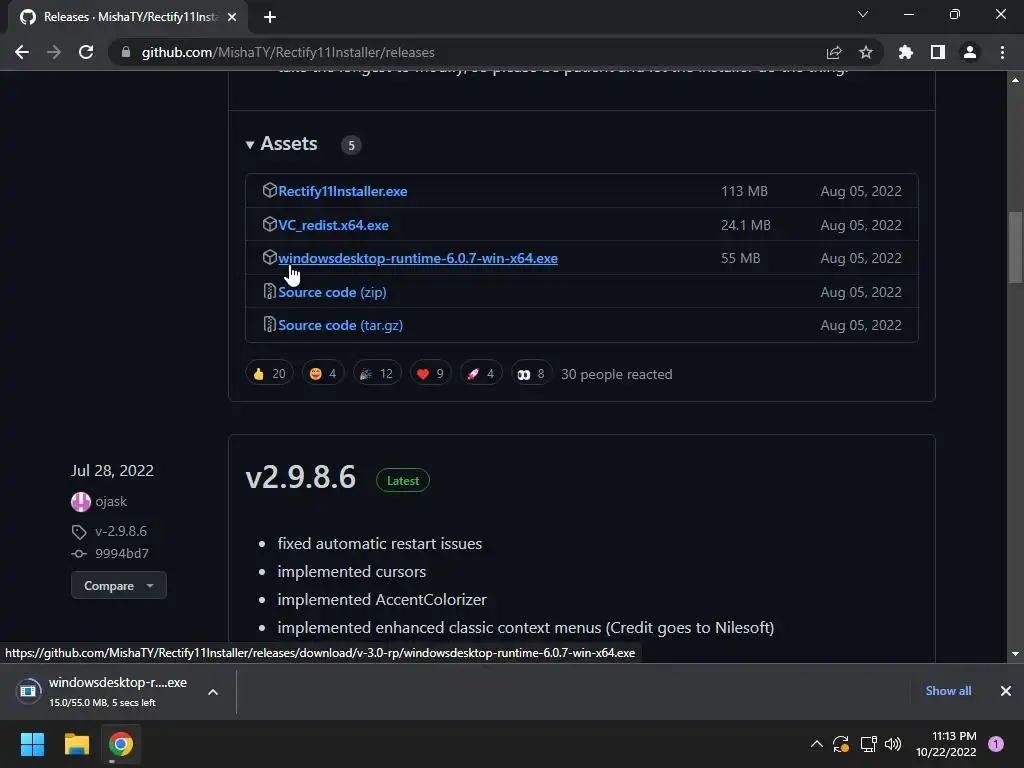Viewport: 1024px width, 768px height.
Task: Open Chrome's three-dot menu
Action: point(1002,52)
